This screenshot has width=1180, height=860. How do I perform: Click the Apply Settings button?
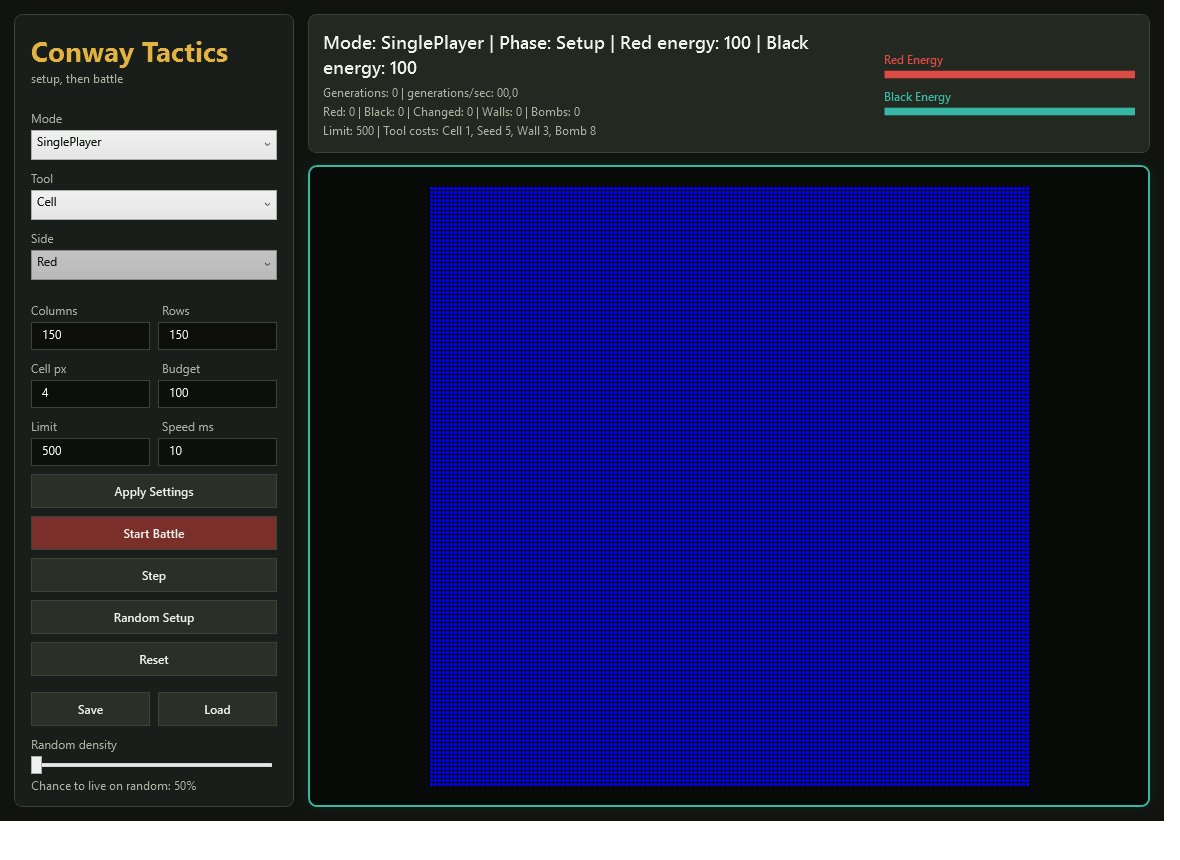pyautogui.click(x=154, y=491)
